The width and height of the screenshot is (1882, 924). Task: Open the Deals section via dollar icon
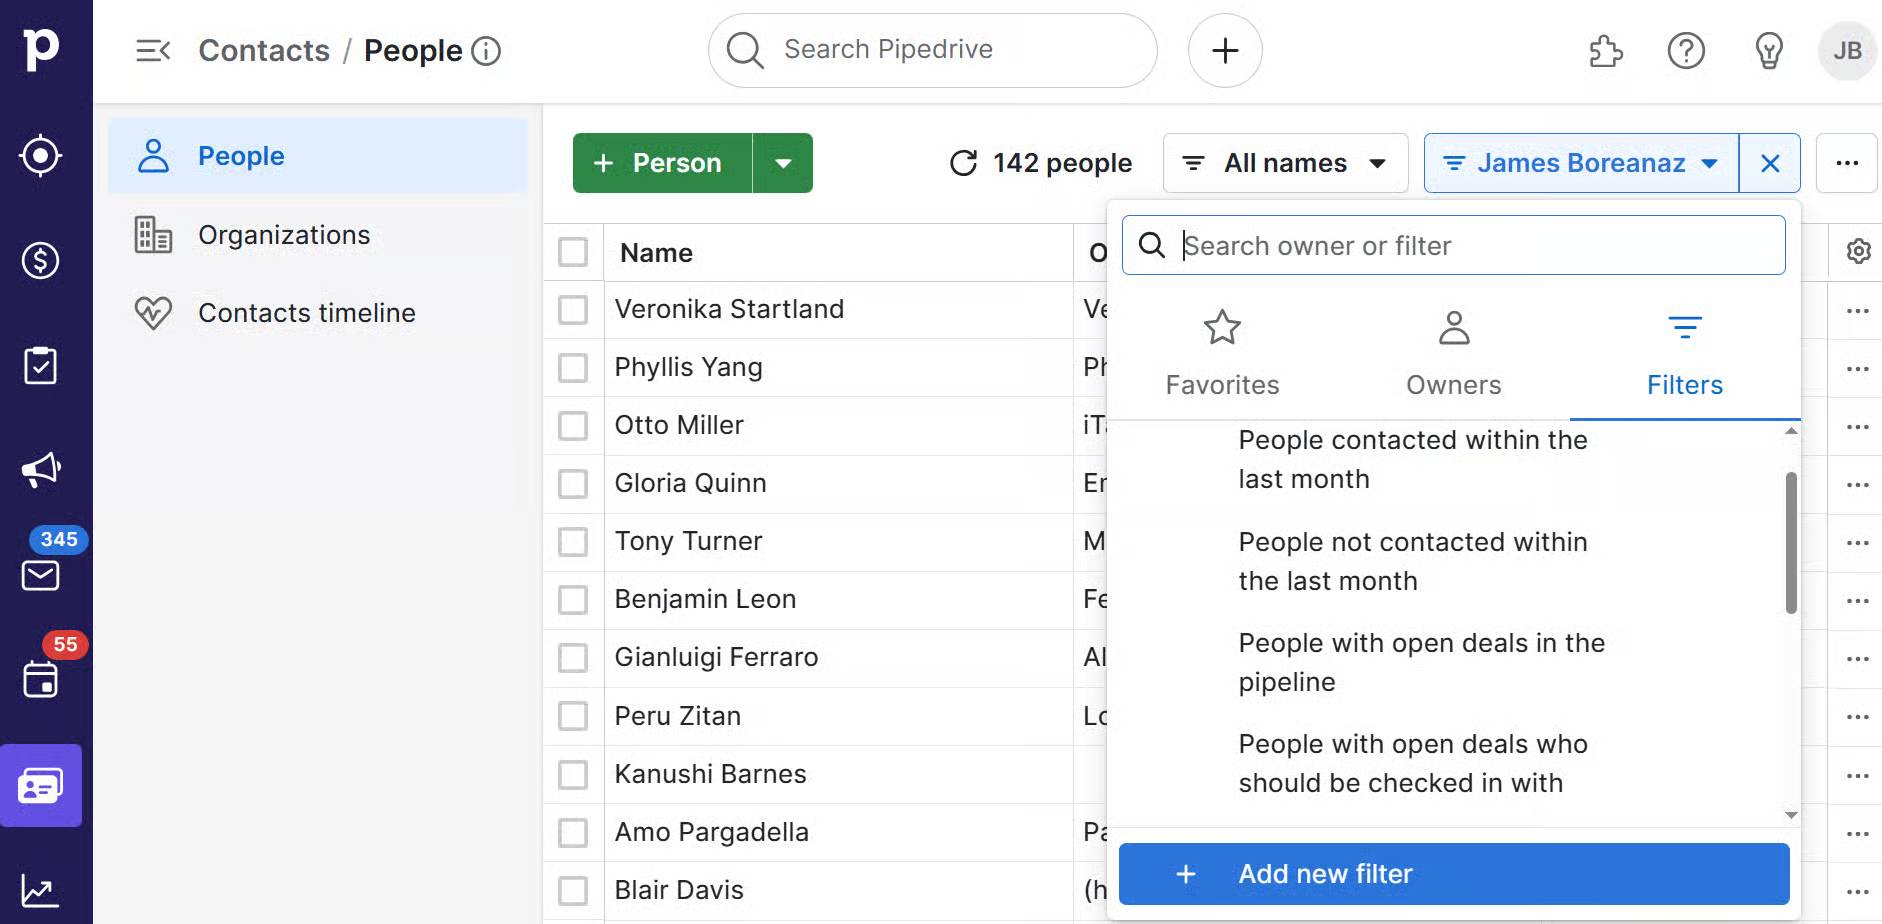[41, 261]
